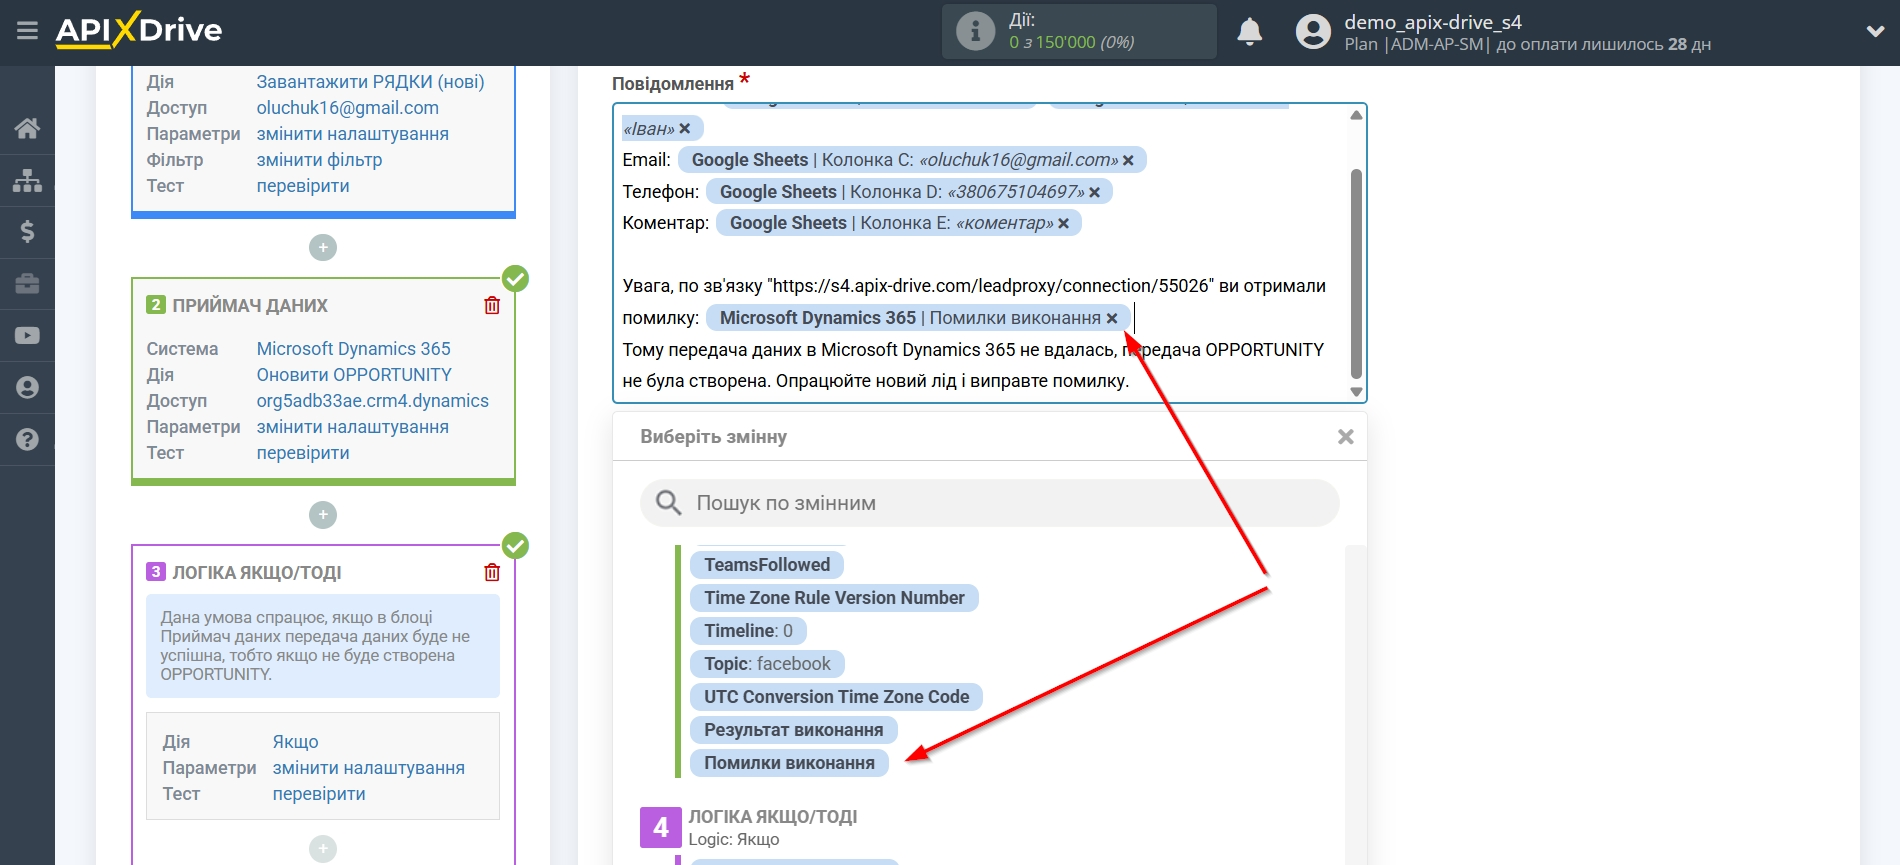1900x865 pixels.
Task: Click змінити налаштування in the logic block
Action: tap(368, 768)
